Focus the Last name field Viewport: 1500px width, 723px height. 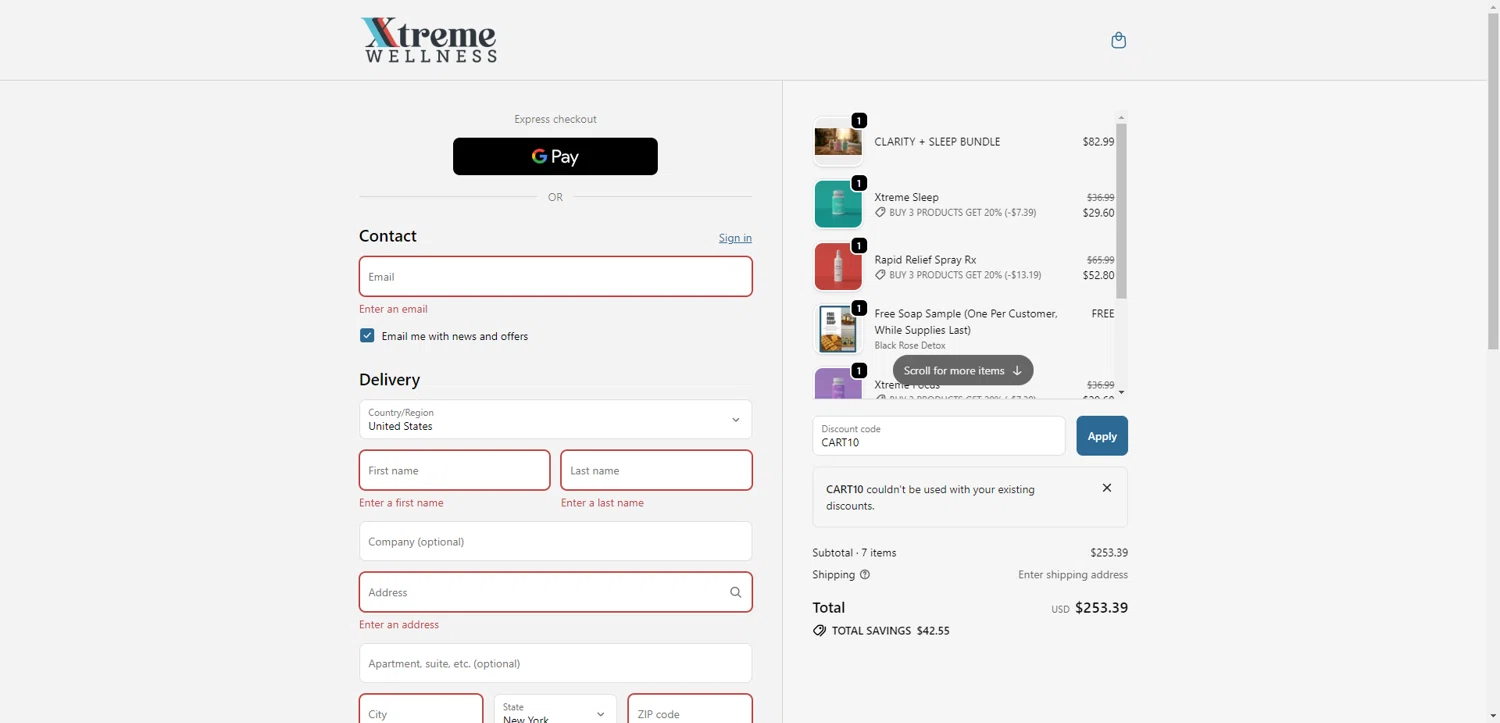[x=656, y=470]
